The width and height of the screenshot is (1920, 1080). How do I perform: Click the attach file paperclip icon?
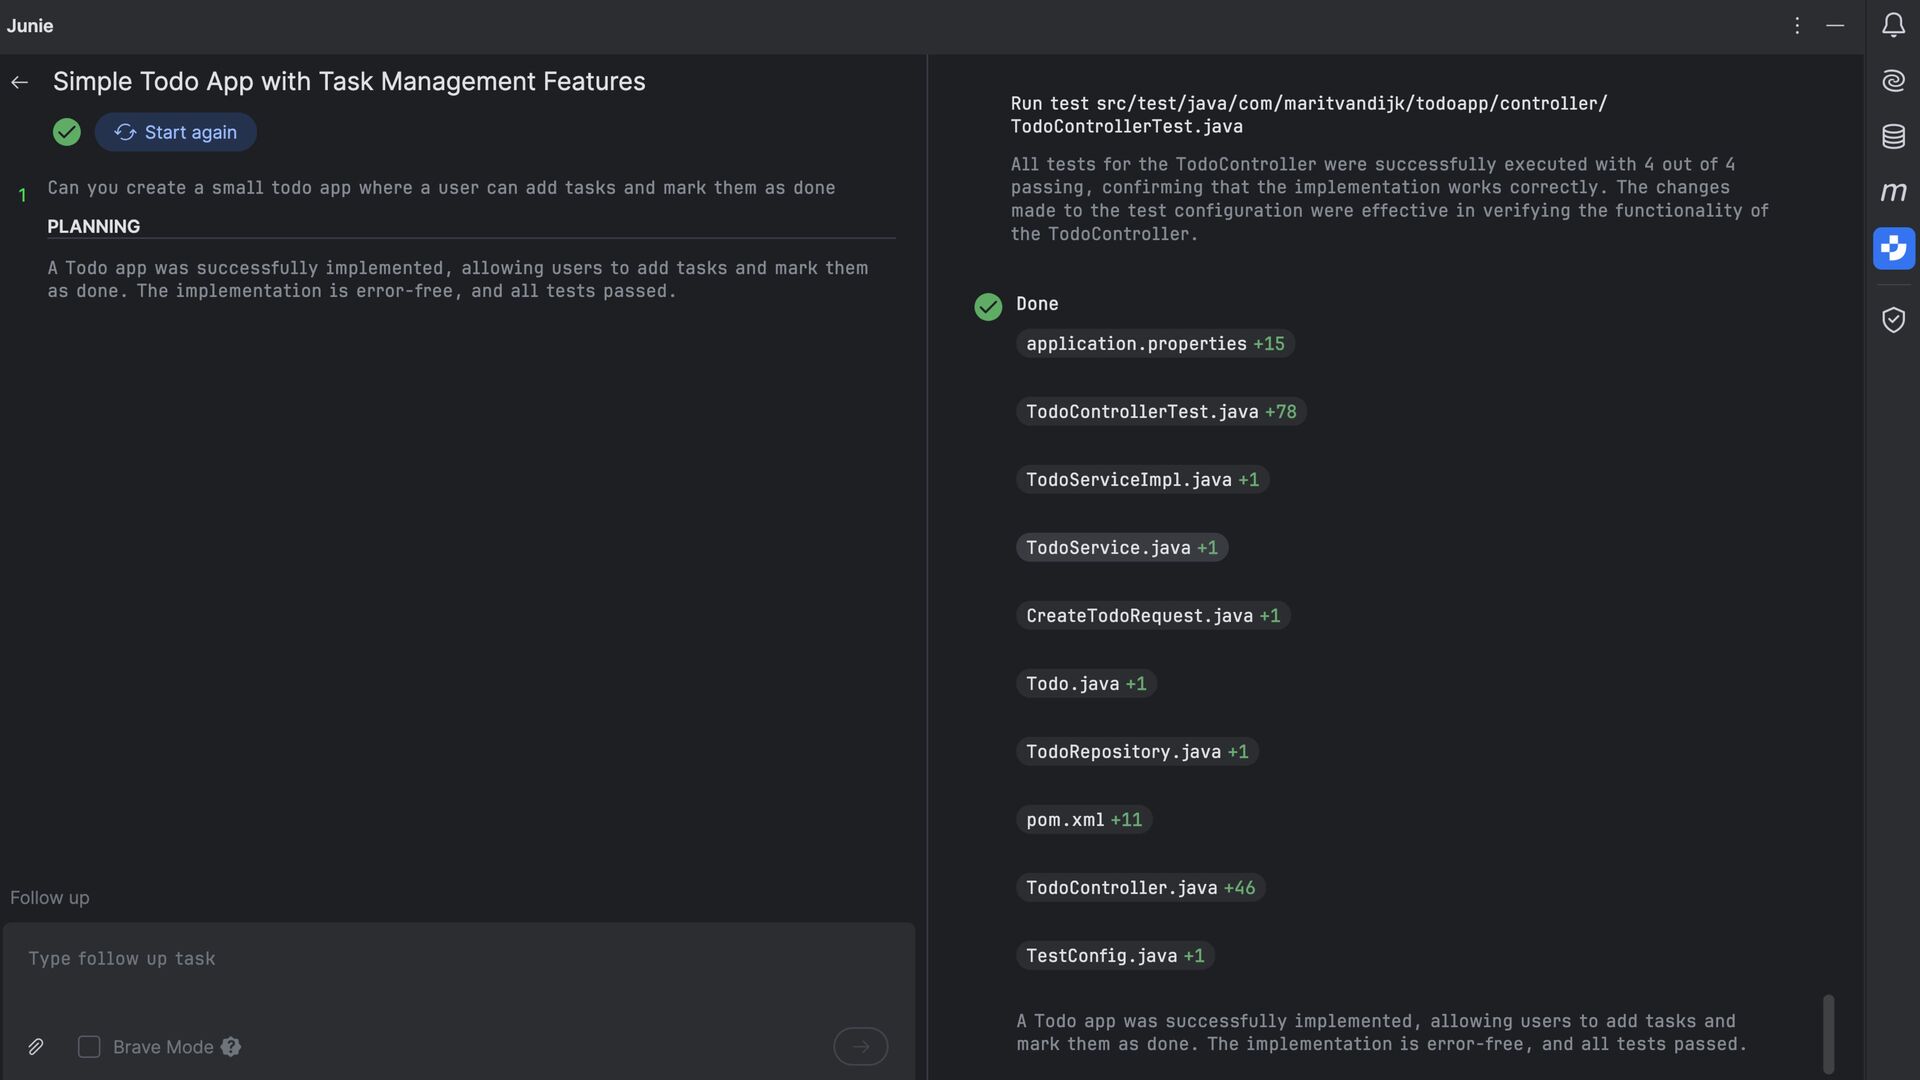[36, 1047]
